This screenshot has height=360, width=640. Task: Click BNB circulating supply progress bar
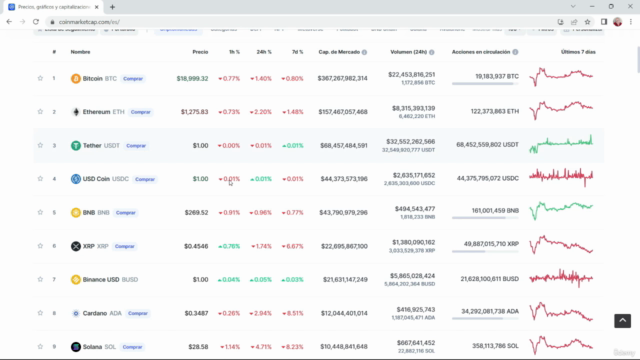coord(485,218)
